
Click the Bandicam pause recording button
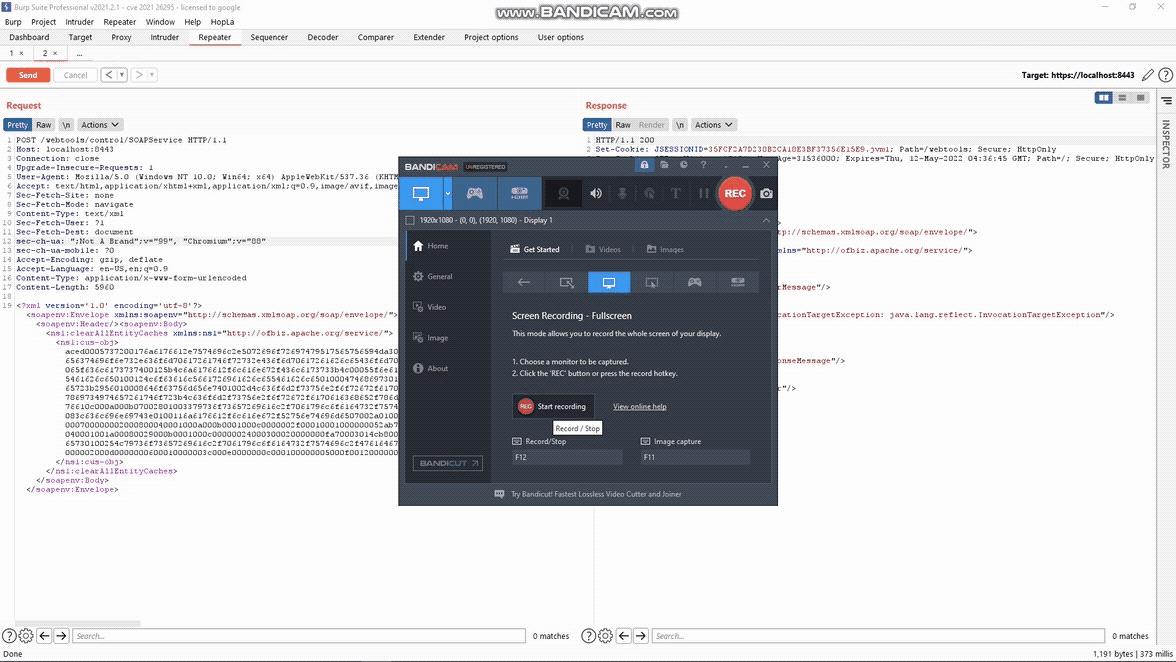point(704,193)
